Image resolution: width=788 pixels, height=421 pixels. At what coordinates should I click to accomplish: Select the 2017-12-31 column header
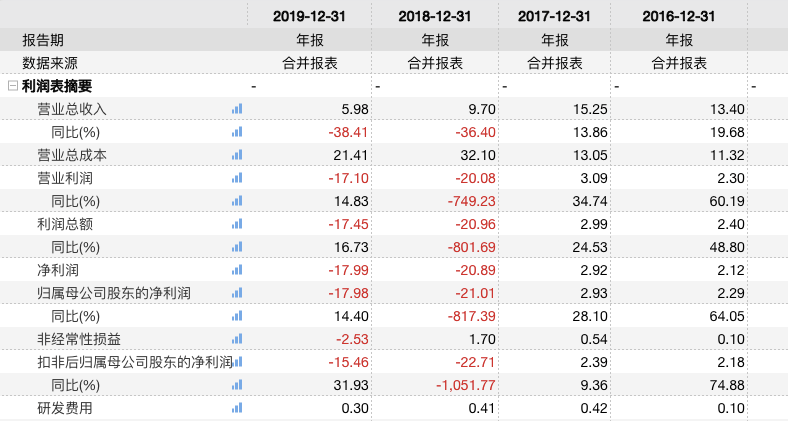554,17
